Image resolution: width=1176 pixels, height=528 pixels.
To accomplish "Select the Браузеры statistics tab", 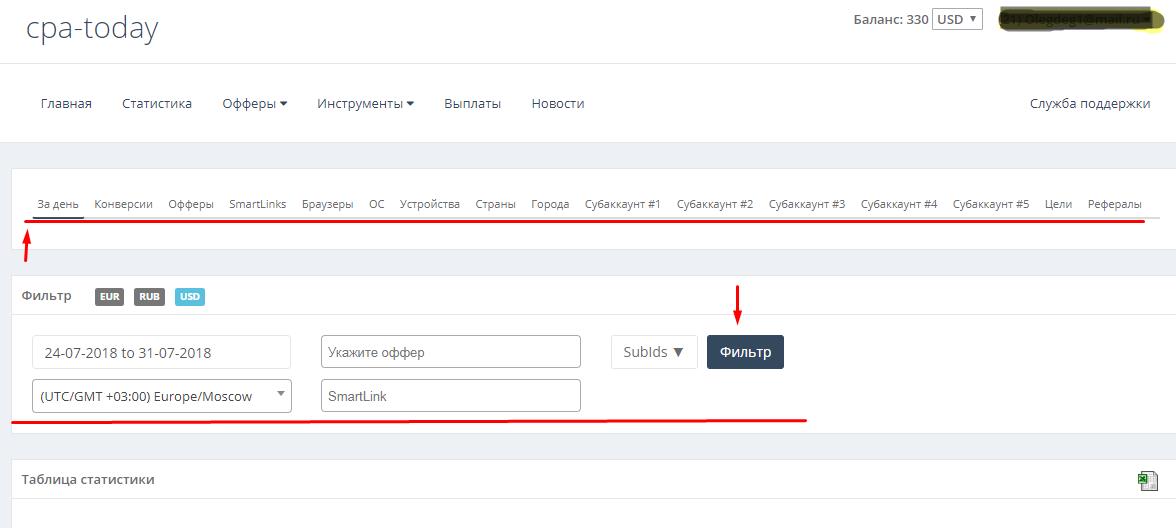I will point(327,204).
